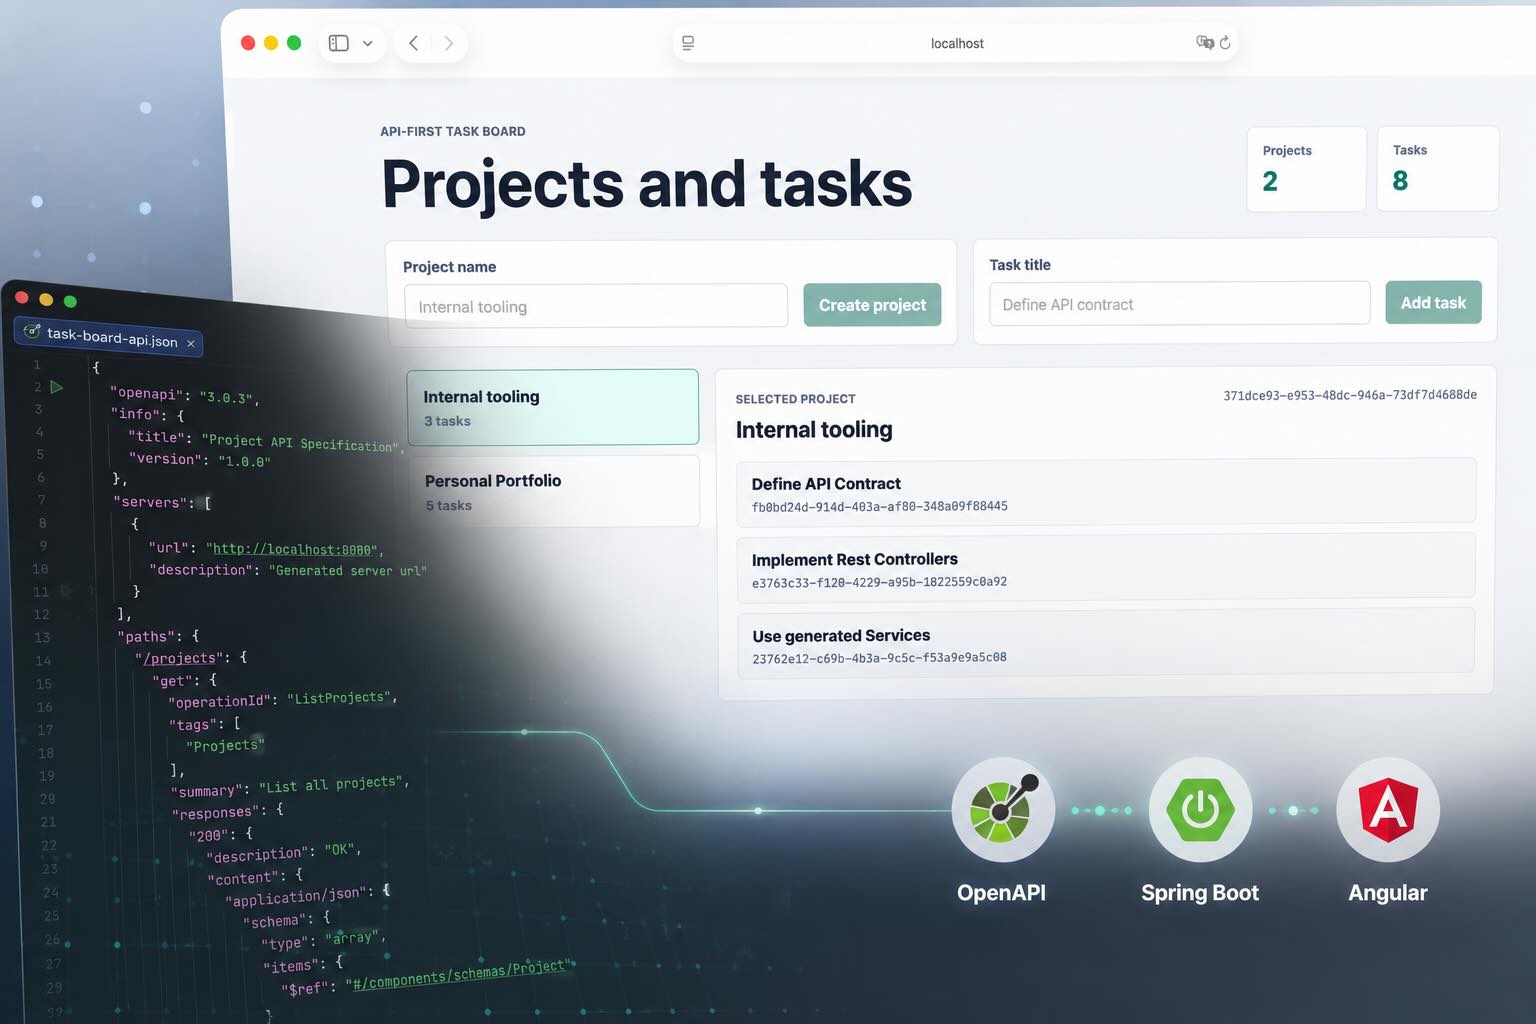
Task: Click the "List all projects" summary value
Action: pos(331,784)
